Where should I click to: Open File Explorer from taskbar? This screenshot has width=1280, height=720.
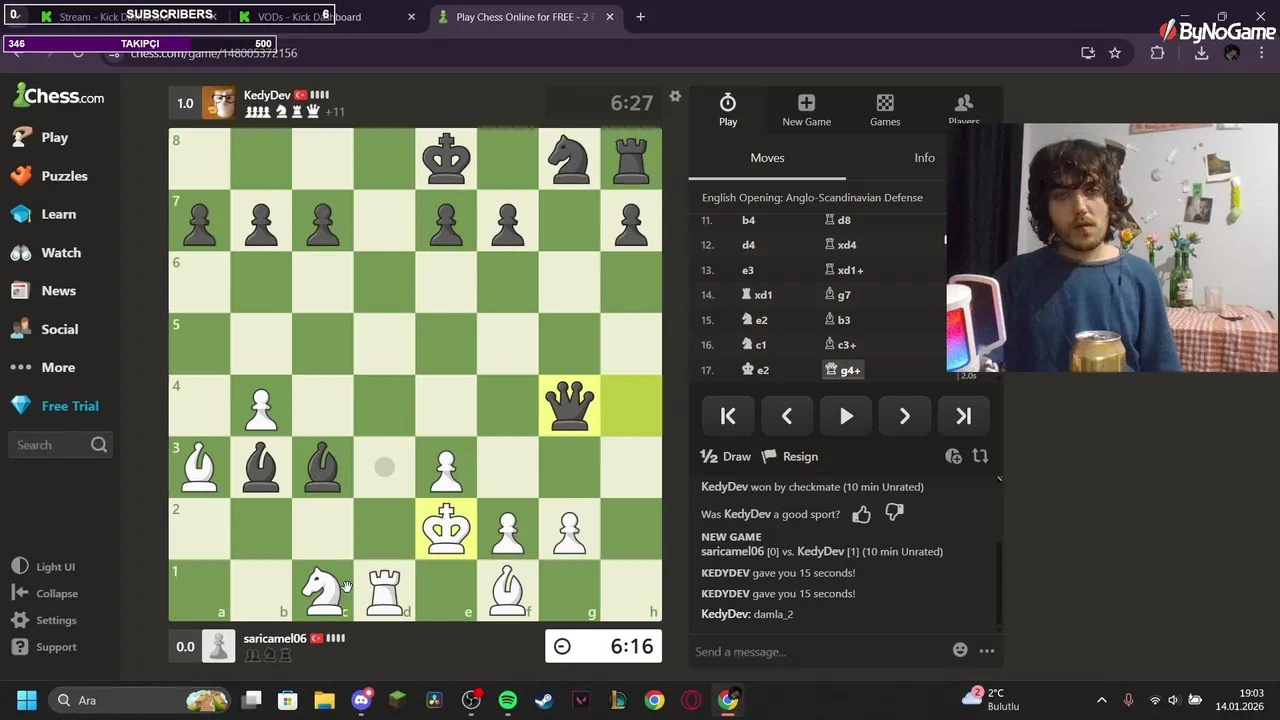click(325, 700)
